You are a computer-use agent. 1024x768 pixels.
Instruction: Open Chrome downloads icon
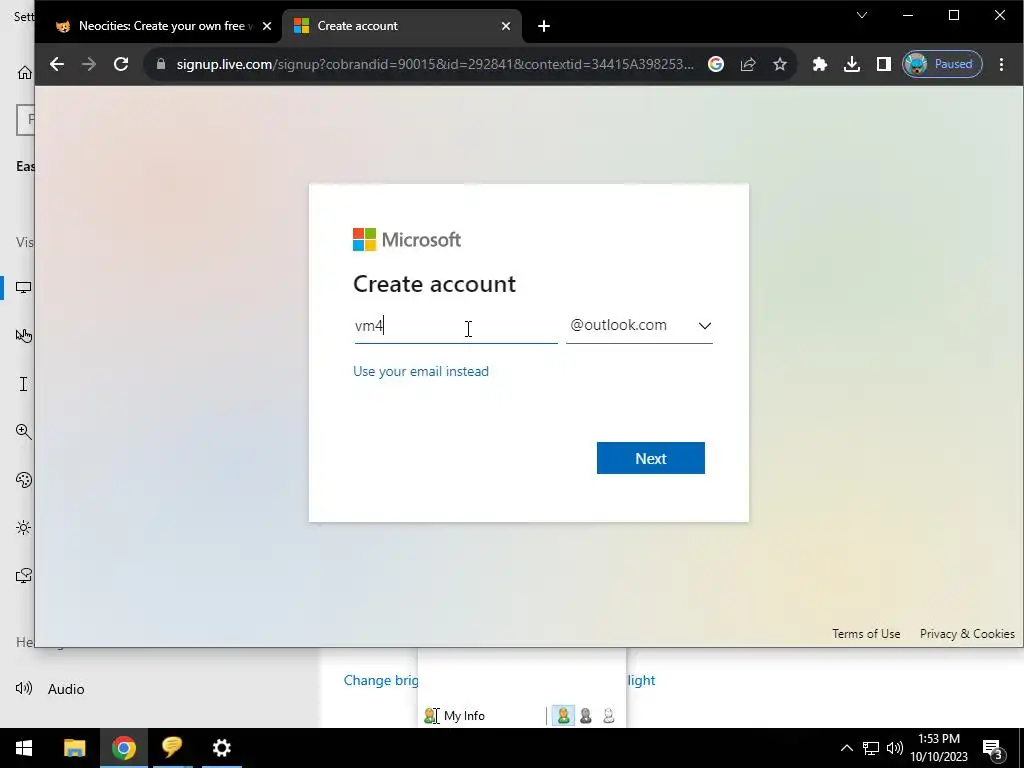[x=852, y=64]
